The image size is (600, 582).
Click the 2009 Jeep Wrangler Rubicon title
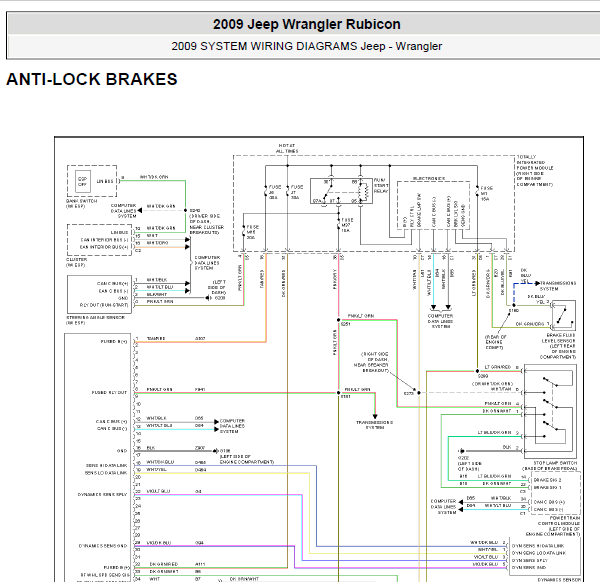coord(306,24)
